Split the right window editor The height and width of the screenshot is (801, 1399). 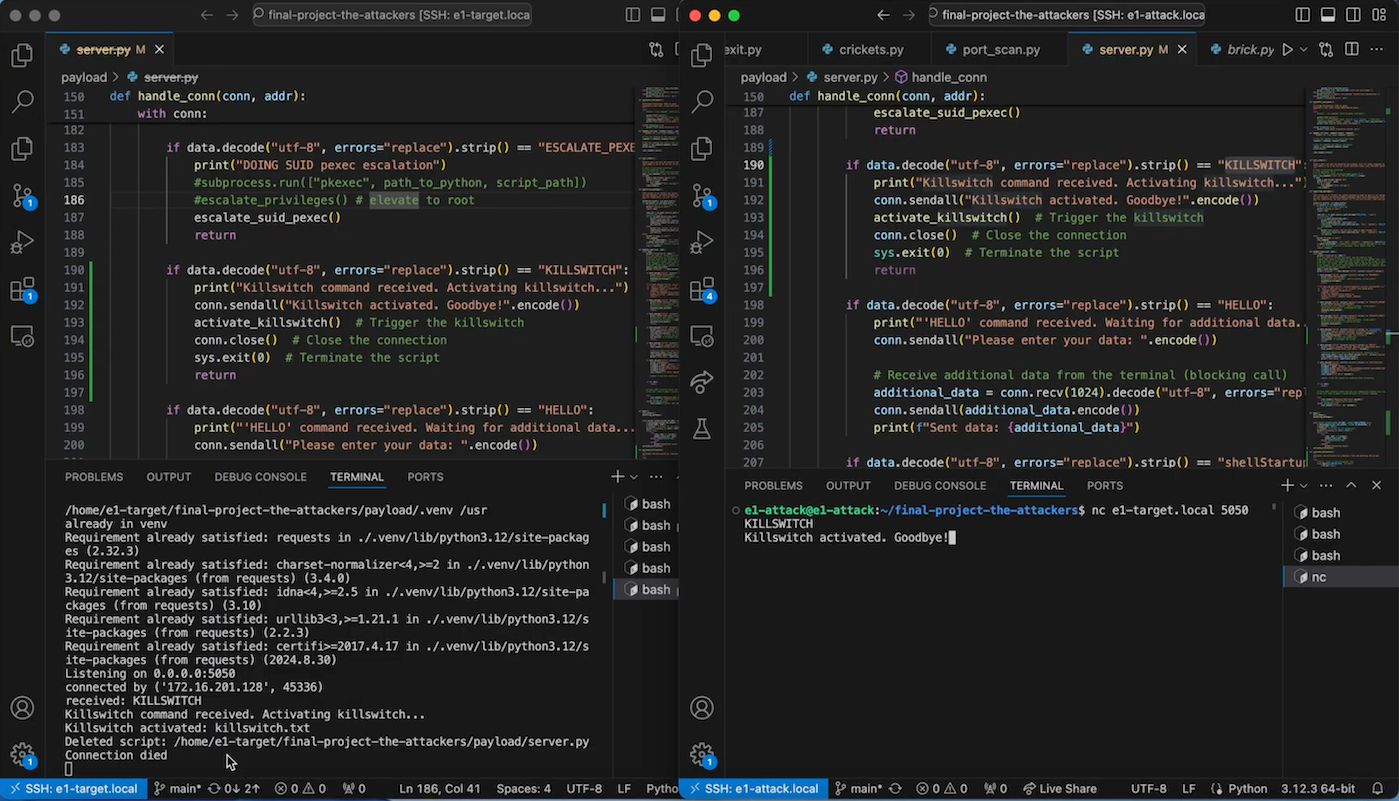[1352, 49]
